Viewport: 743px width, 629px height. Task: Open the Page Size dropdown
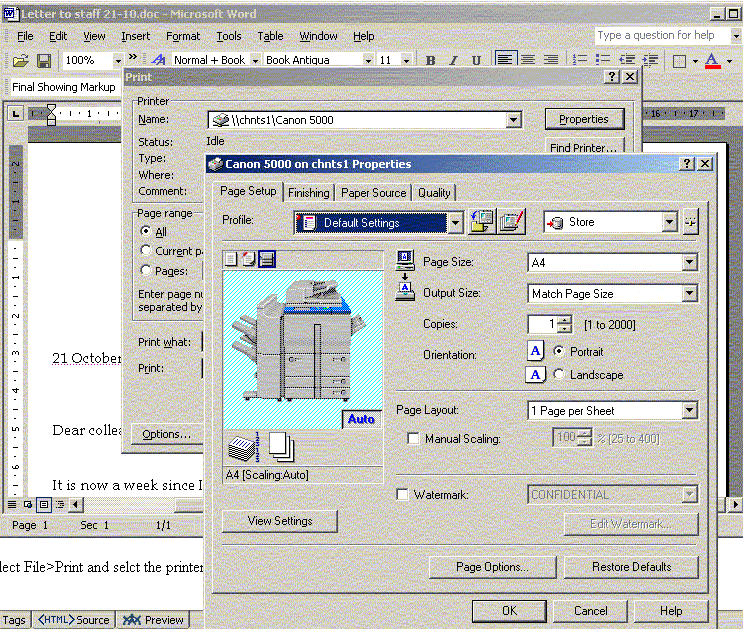coord(689,263)
